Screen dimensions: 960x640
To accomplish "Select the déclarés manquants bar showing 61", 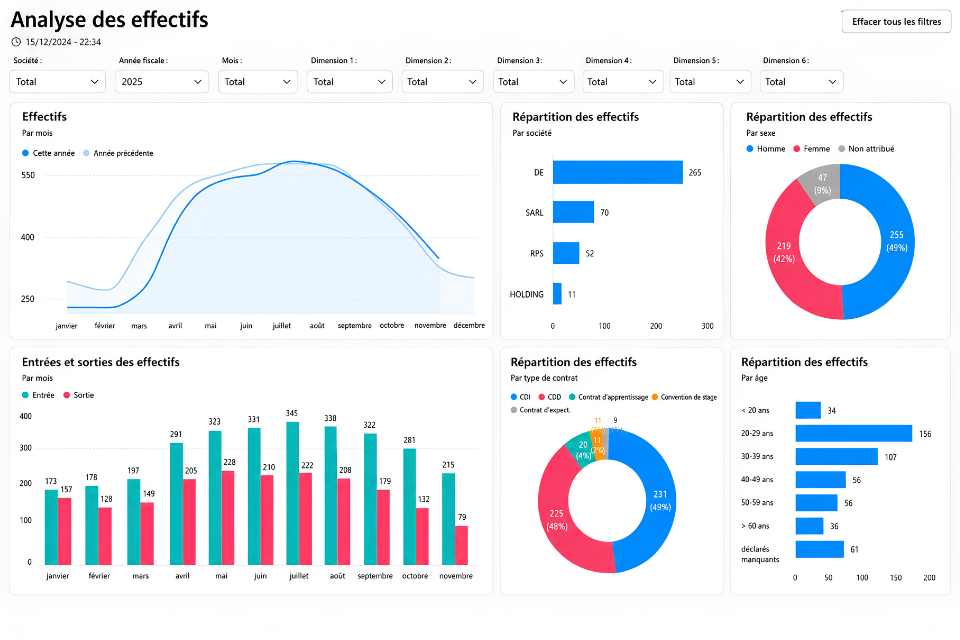I will click(x=820, y=549).
